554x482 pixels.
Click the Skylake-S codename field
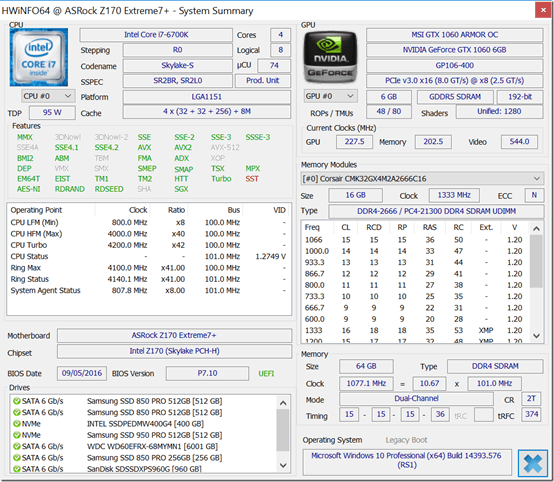point(177,66)
